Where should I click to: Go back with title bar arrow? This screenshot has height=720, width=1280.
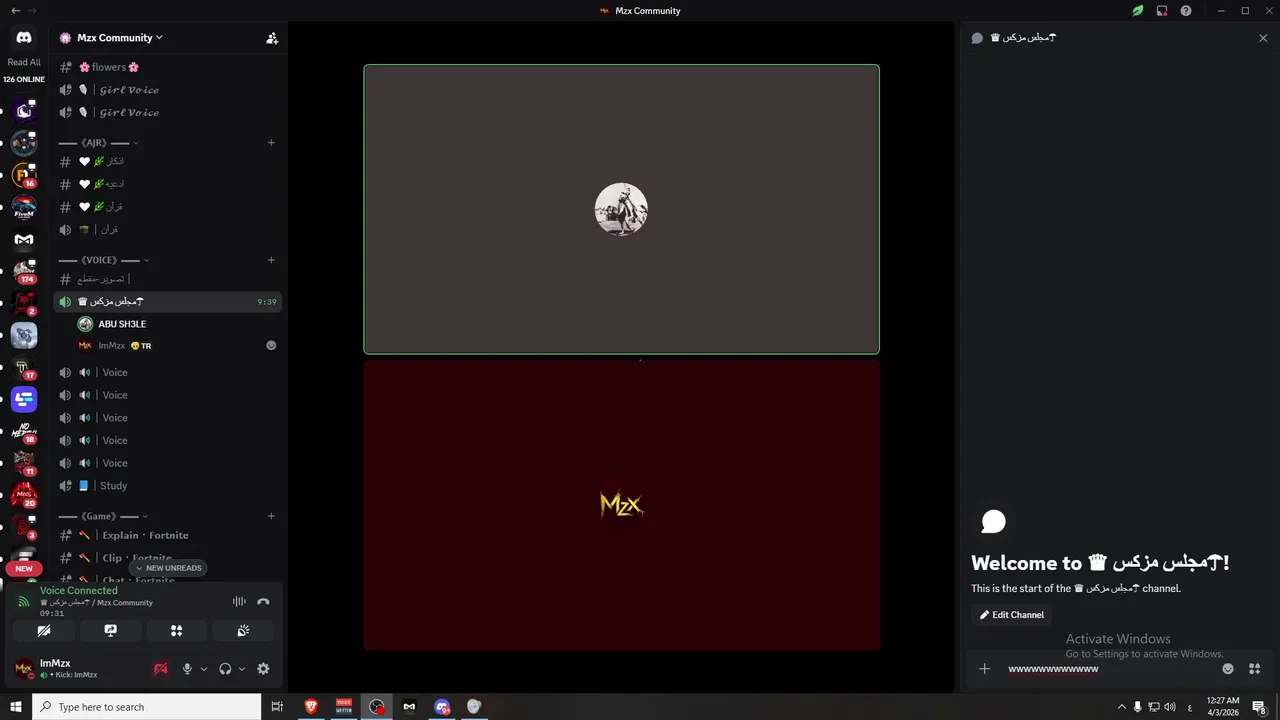click(x=15, y=11)
